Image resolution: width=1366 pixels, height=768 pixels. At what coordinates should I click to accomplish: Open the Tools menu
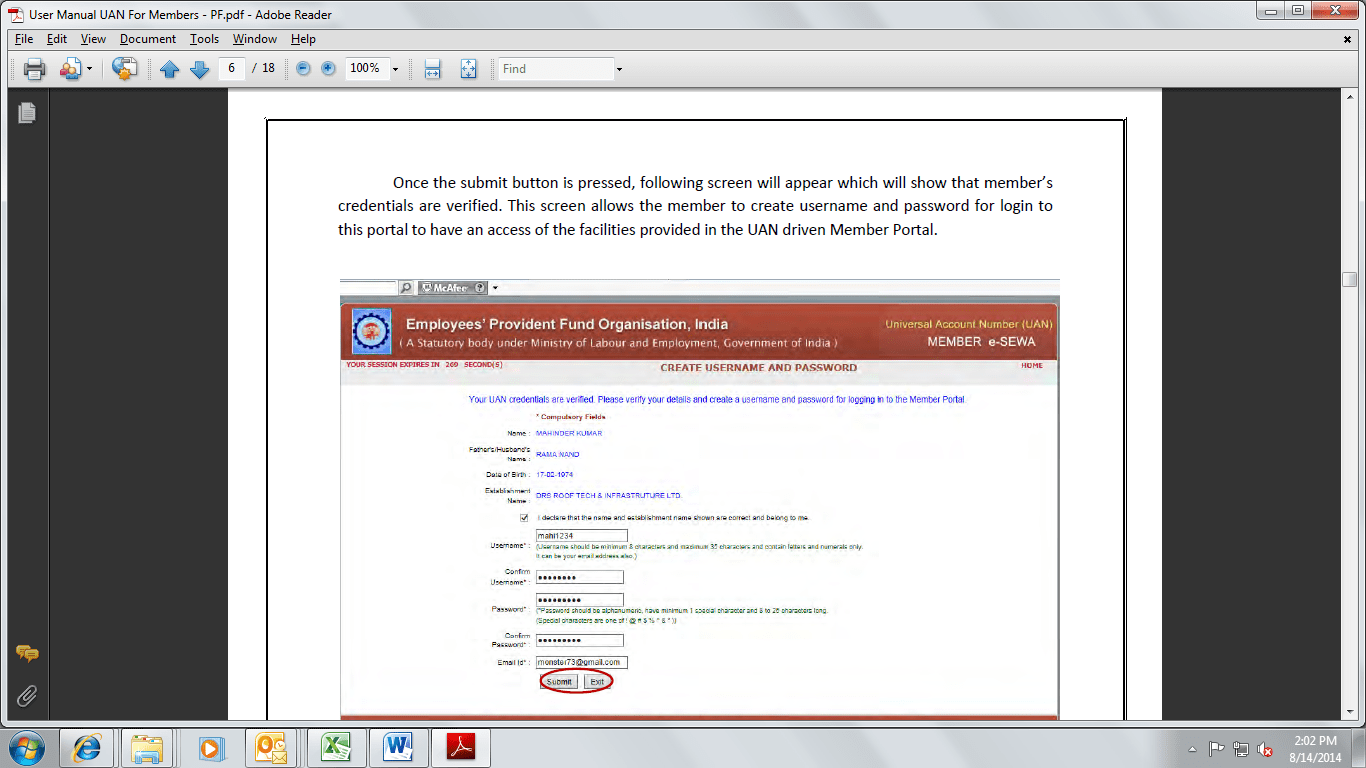pyautogui.click(x=204, y=39)
